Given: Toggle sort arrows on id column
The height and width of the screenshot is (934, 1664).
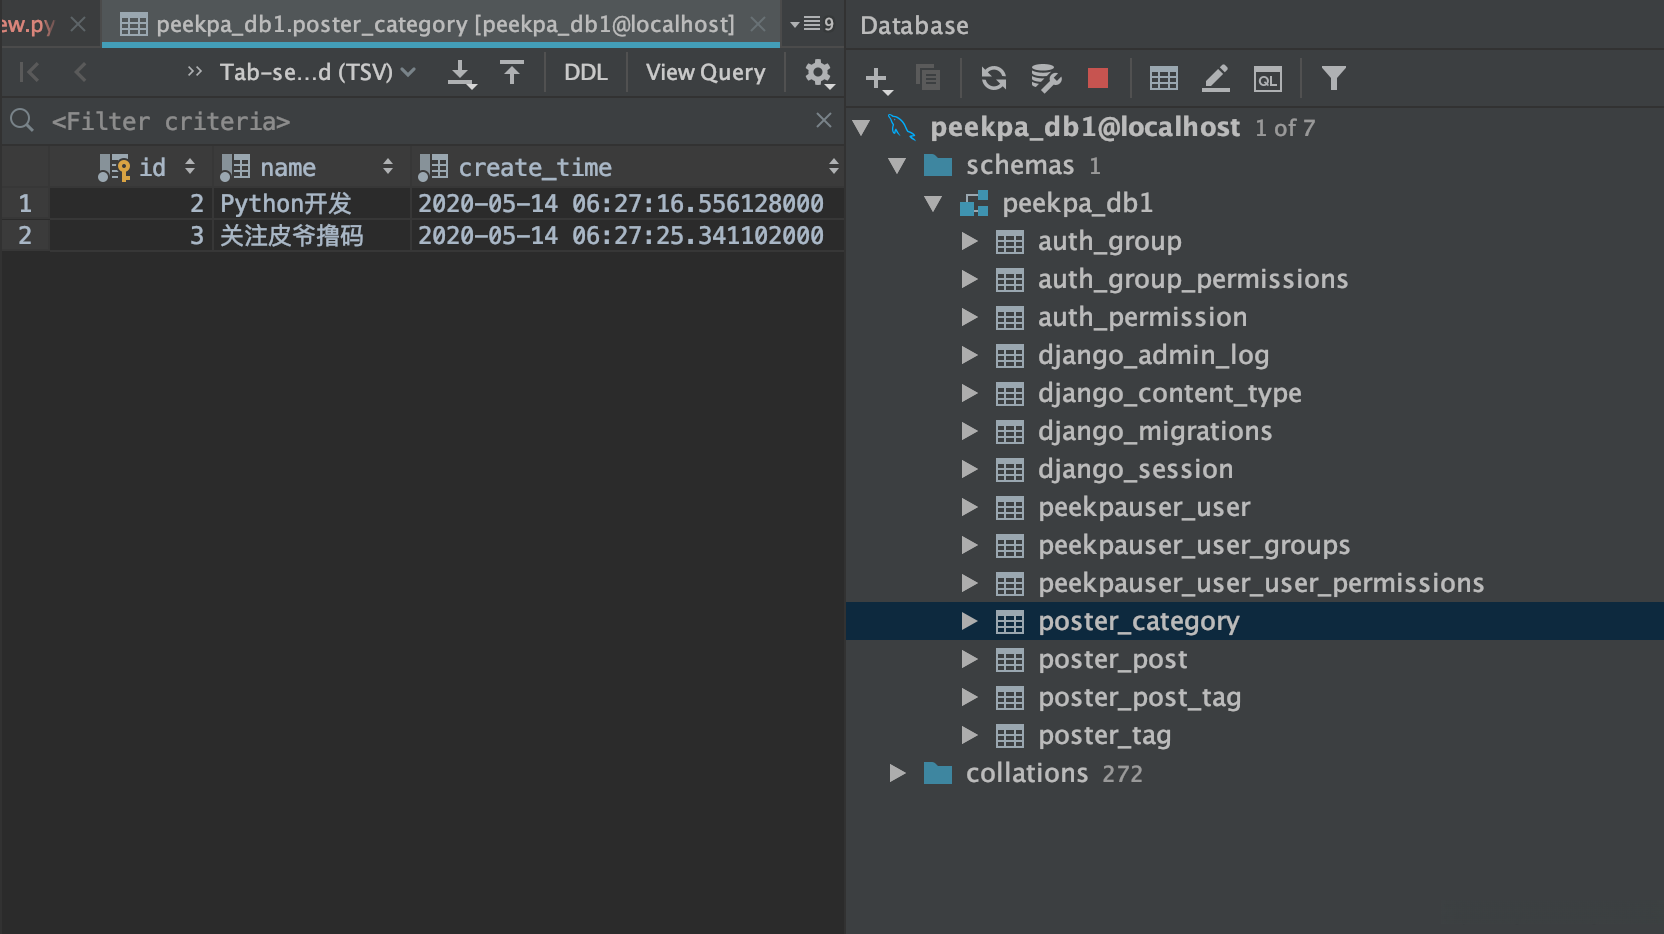Looking at the screenshot, I should pyautogui.click(x=190, y=167).
